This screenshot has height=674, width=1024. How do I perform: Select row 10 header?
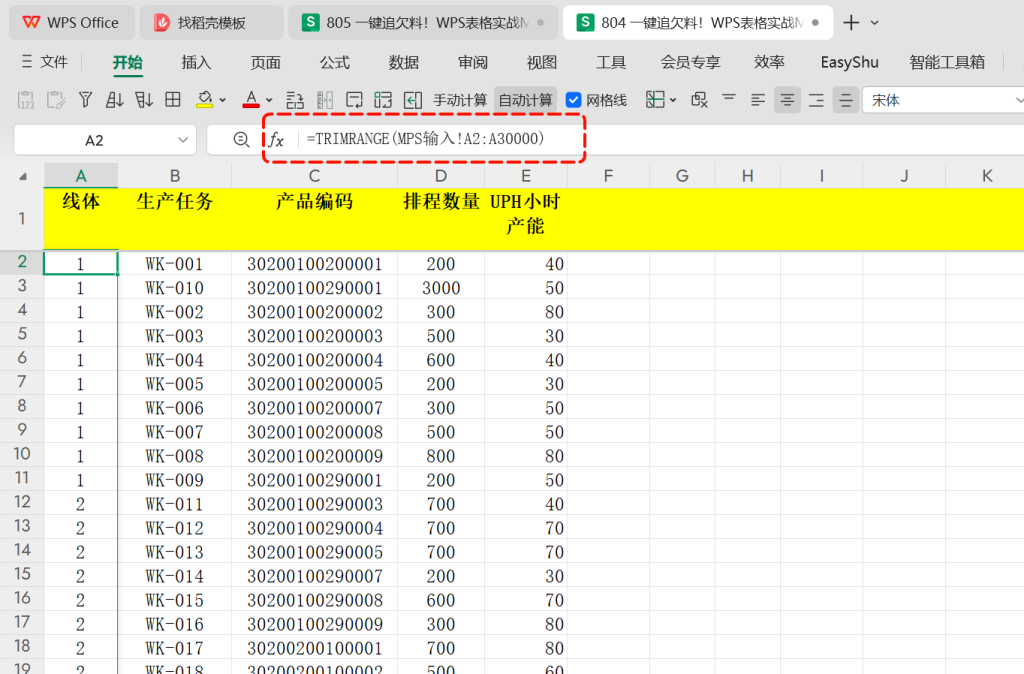(x=22, y=454)
